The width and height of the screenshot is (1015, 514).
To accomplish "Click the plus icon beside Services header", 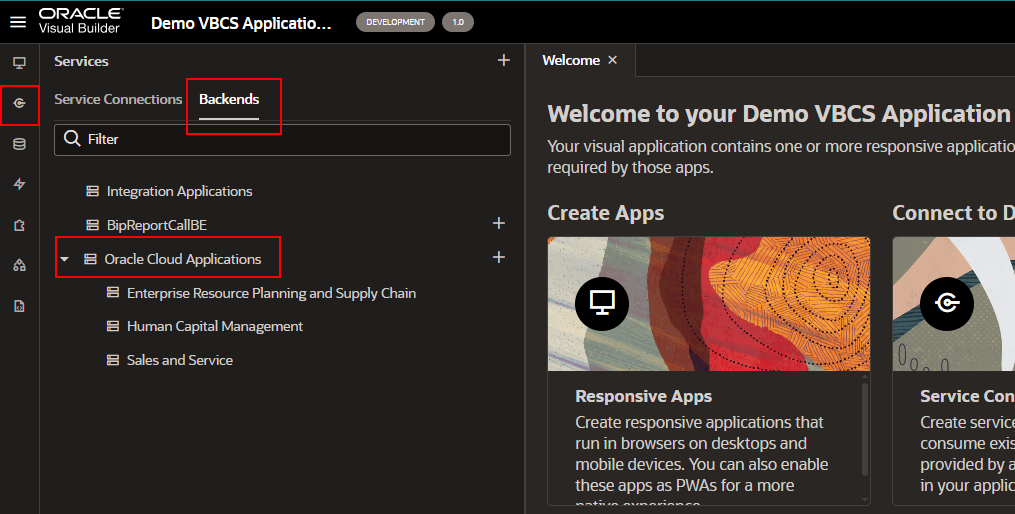I will click(x=504, y=60).
